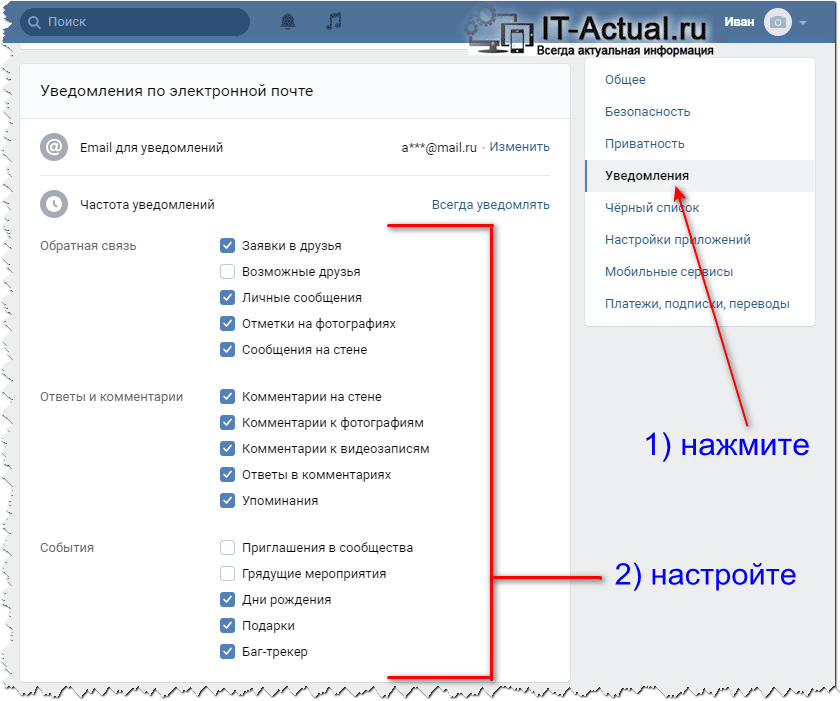The image size is (840, 701).
Task: Check Возможные друзья
Action: [228, 272]
